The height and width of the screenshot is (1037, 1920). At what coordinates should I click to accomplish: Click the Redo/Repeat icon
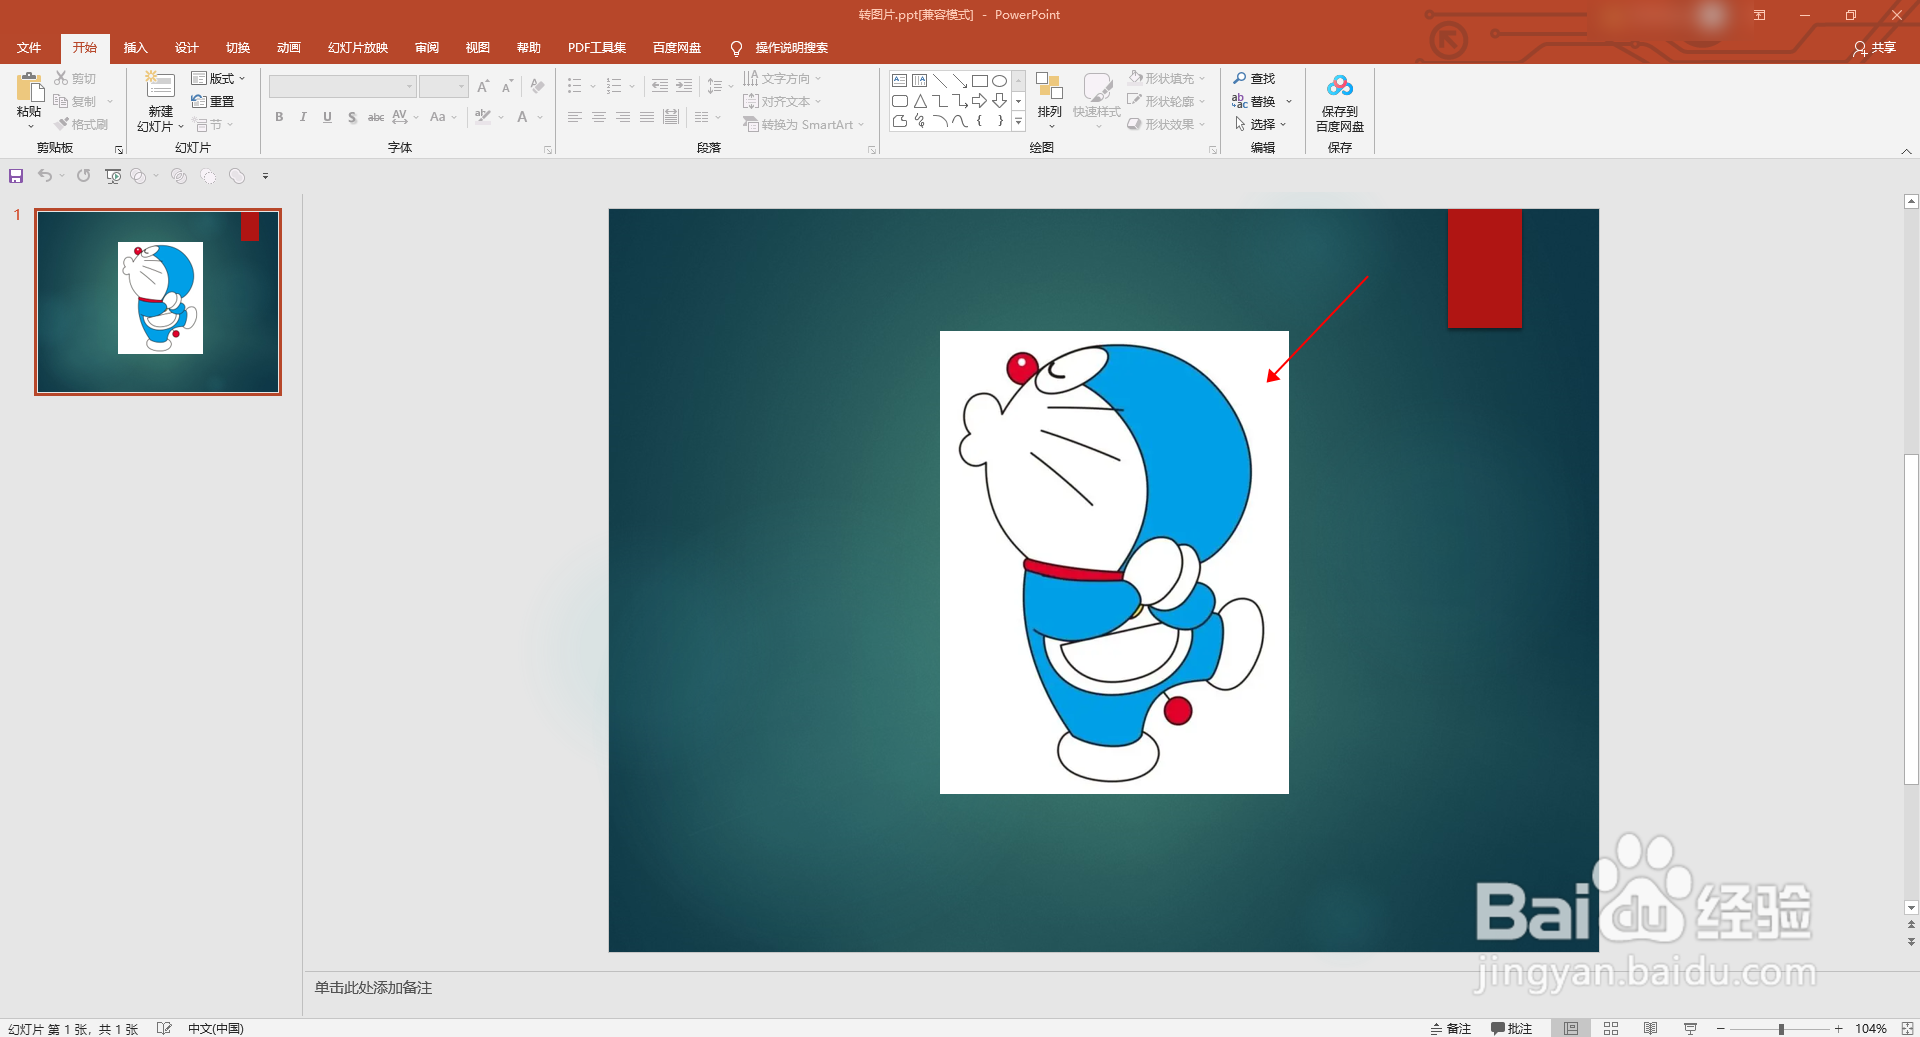[x=84, y=176]
